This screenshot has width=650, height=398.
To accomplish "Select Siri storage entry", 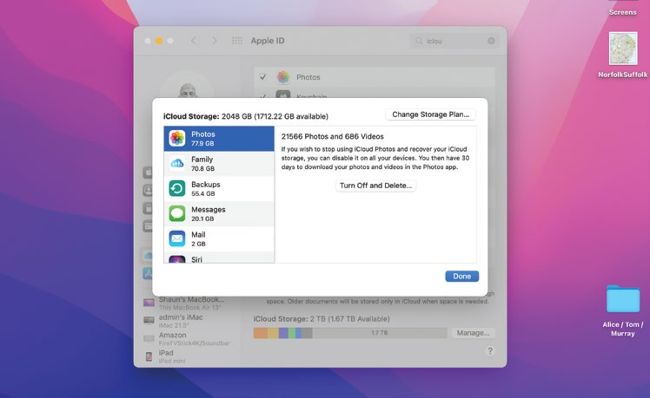I will point(219,258).
